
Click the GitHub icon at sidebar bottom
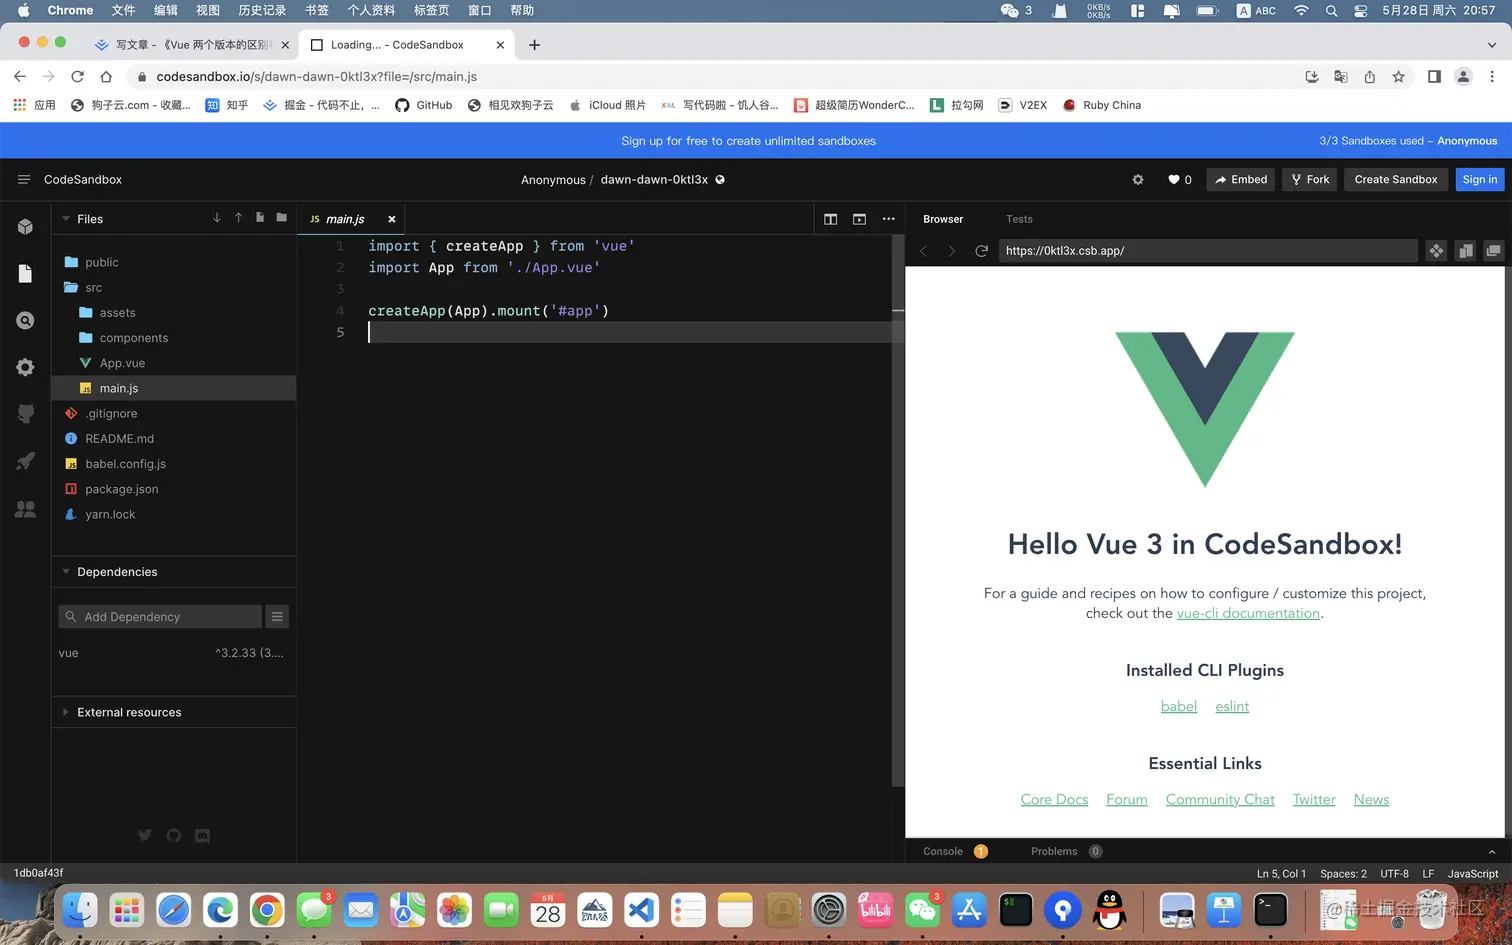[x=174, y=836]
